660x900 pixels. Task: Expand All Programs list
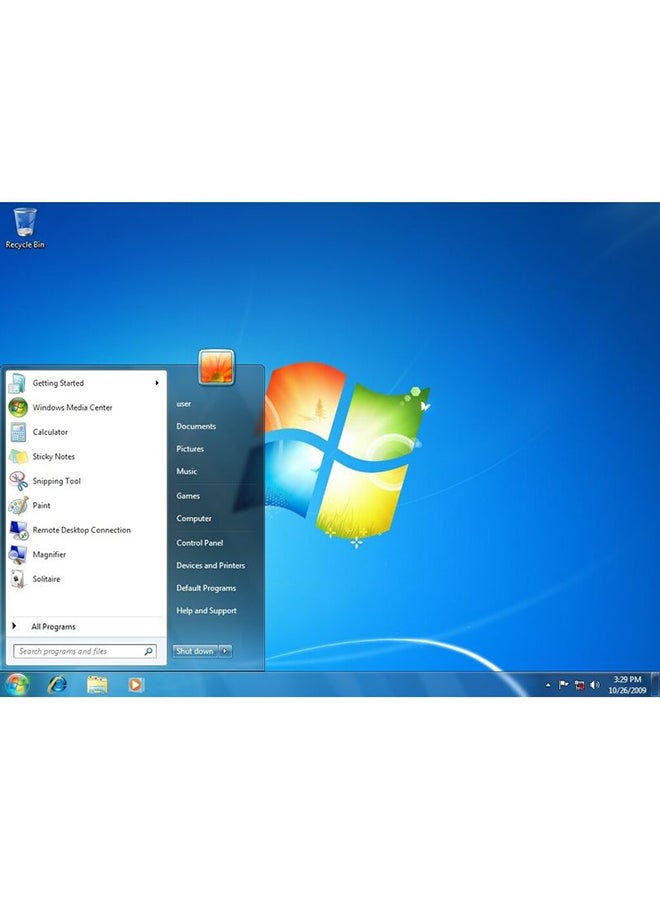53,627
